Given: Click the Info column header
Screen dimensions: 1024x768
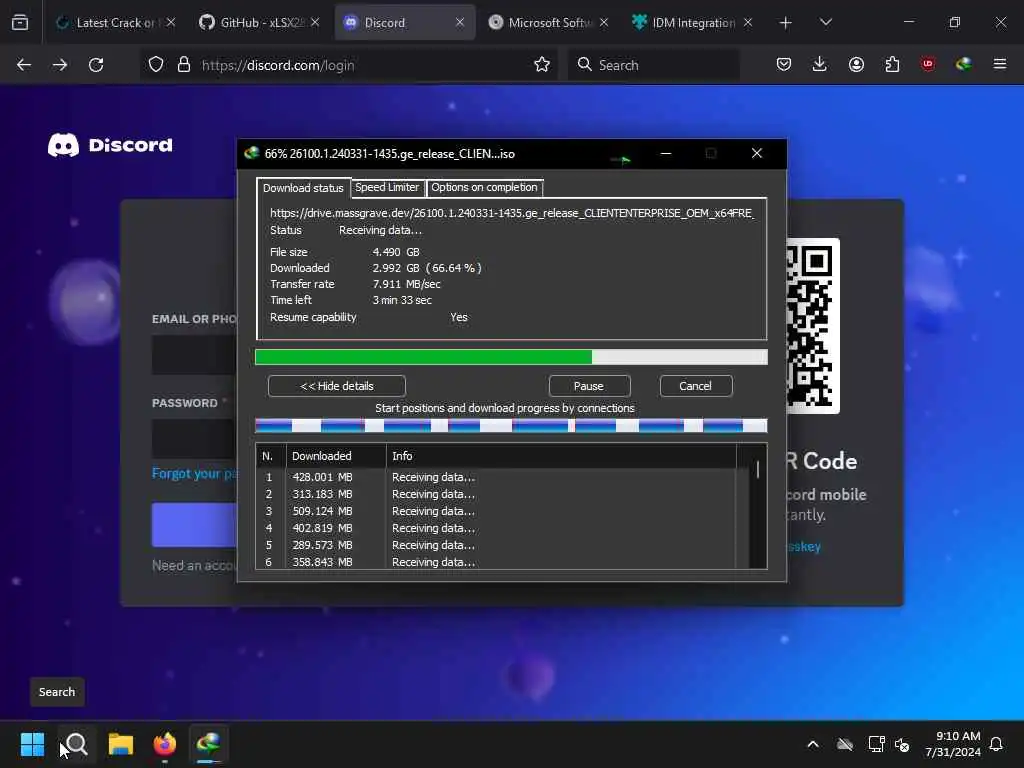Looking at the screenshot, I should [562, 456].
